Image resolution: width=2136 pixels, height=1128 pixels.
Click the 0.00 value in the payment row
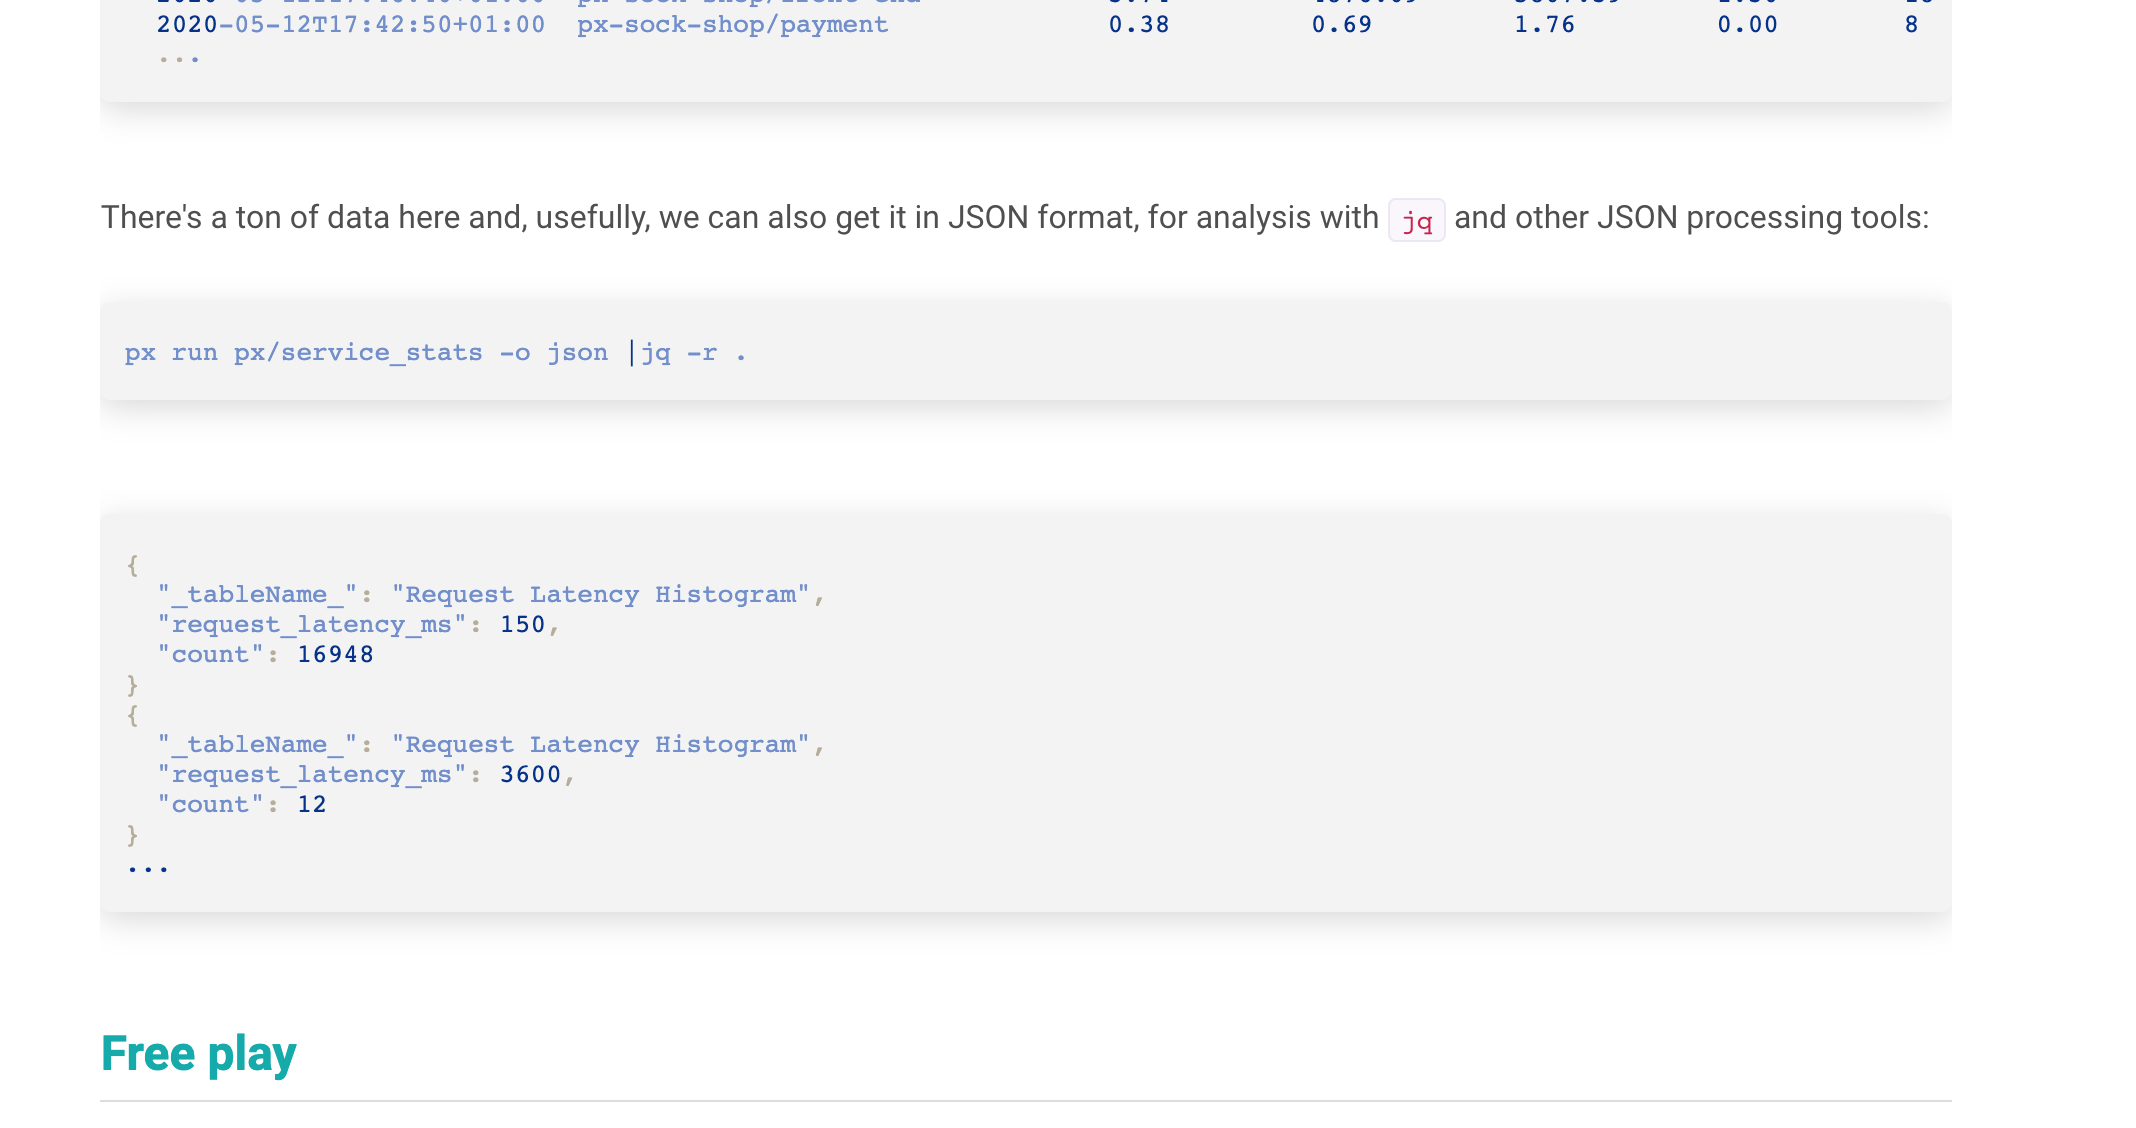[1747, 25]
